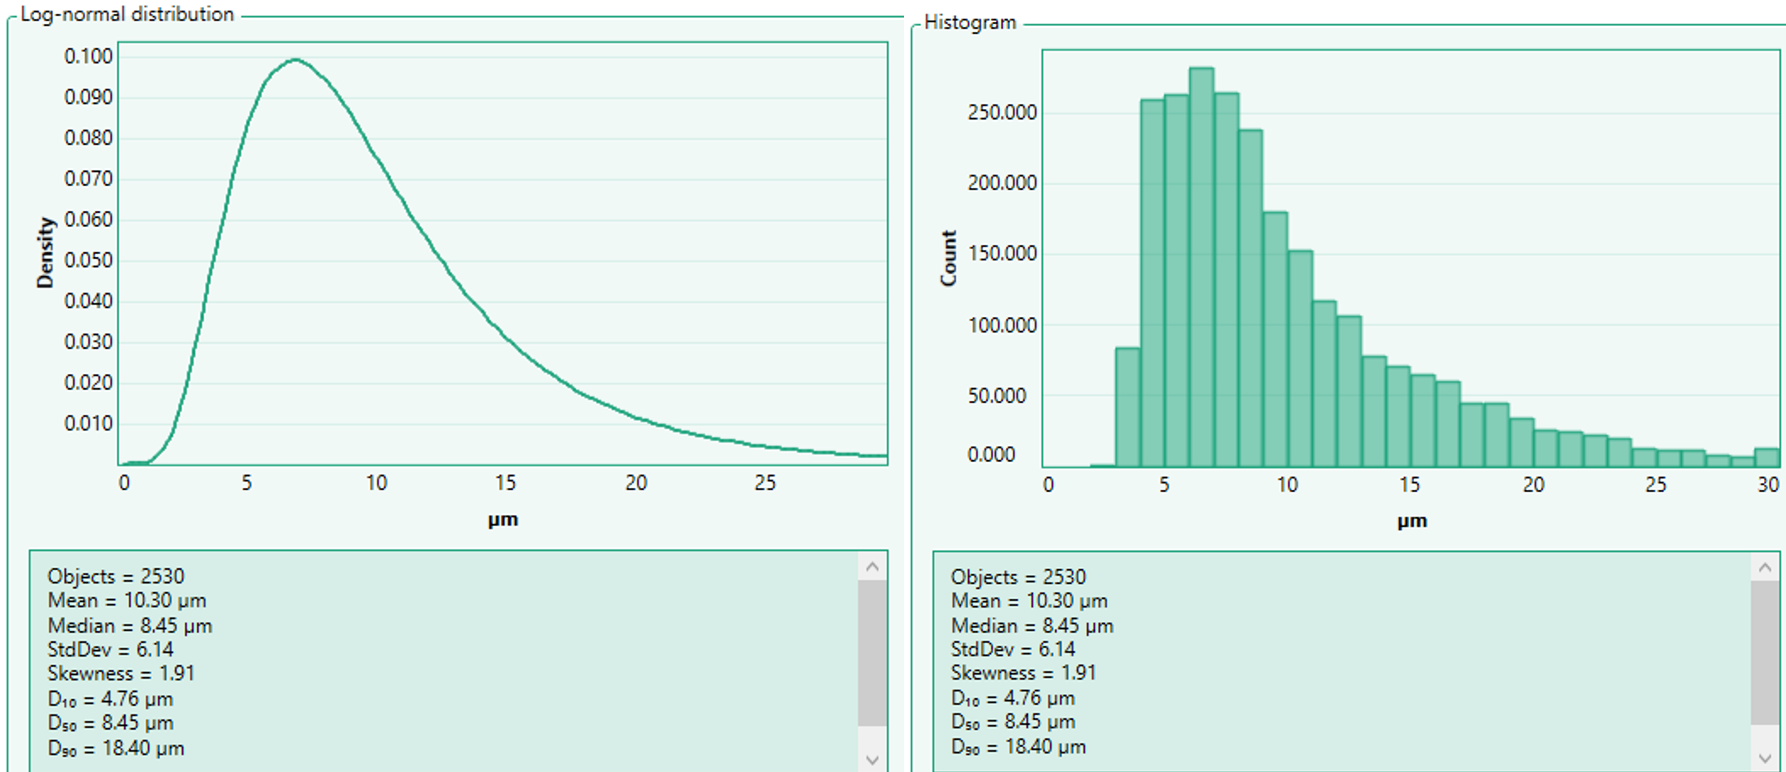
Task: Select the rightmost histogram bar near 30 µm
Action: [1767, 457]
